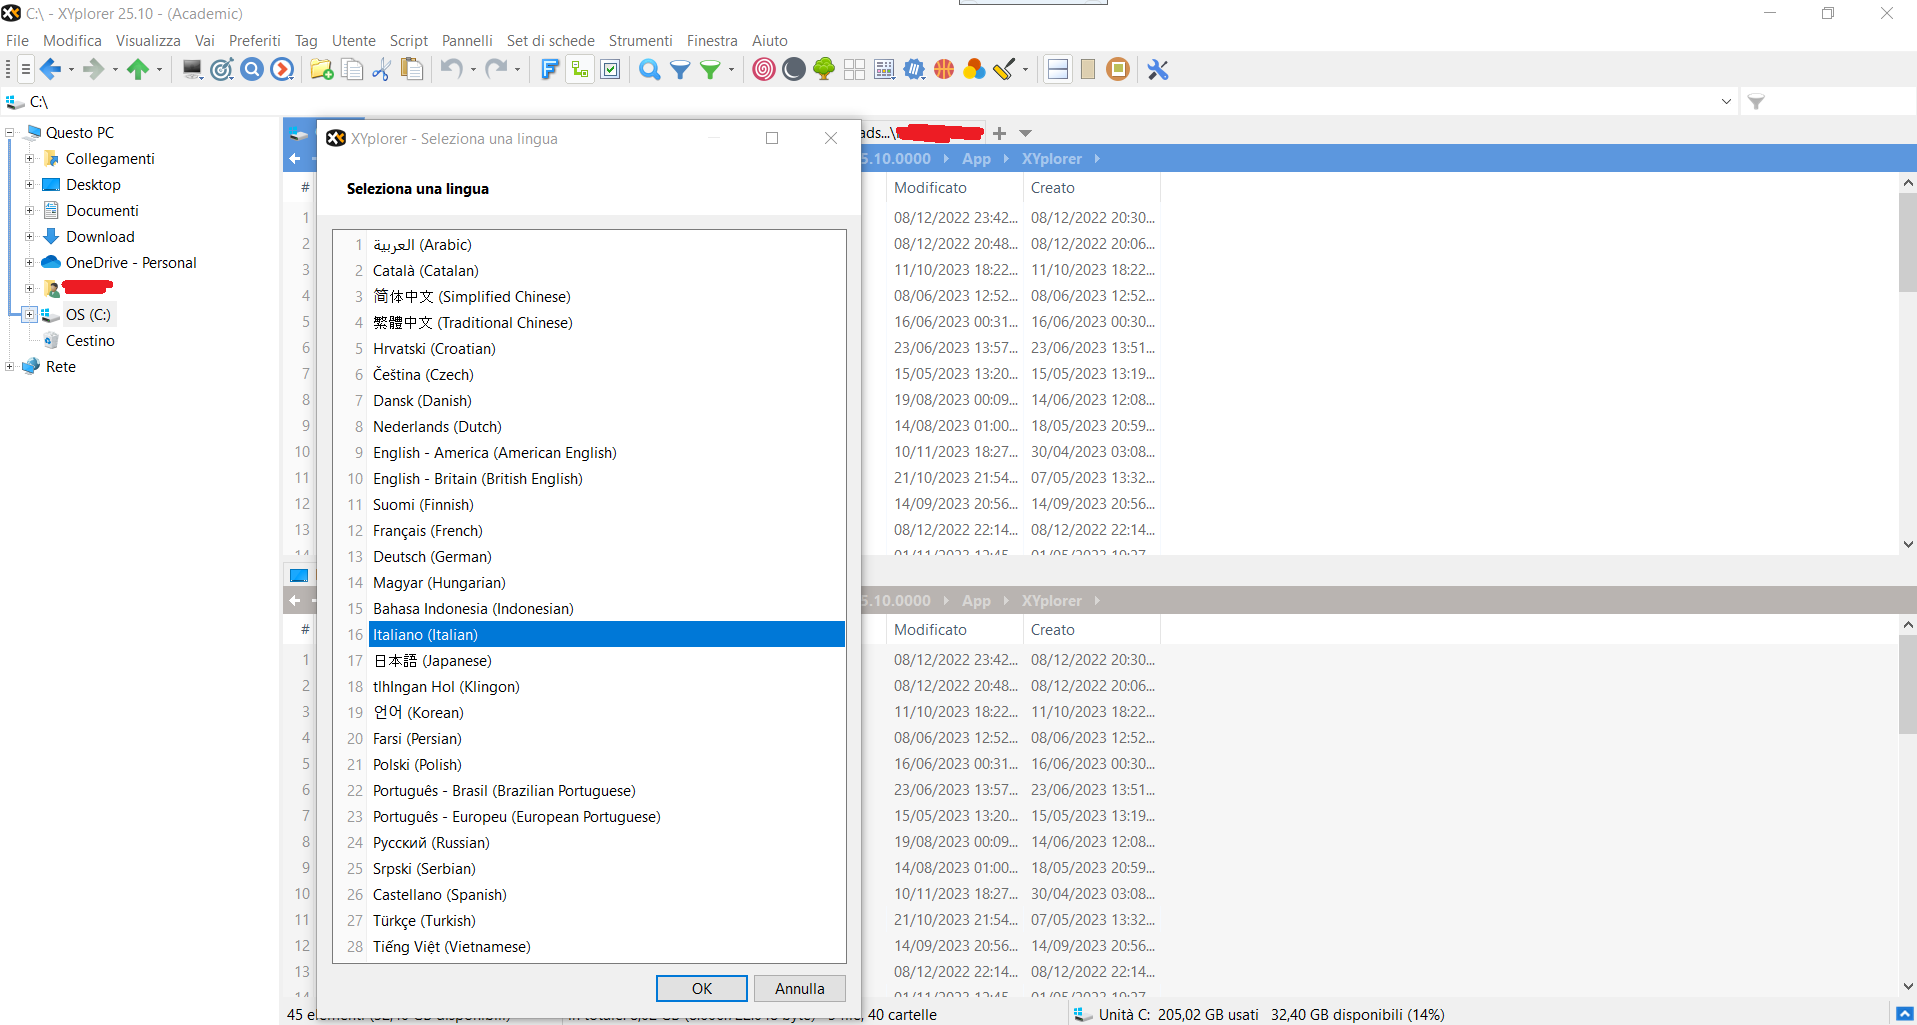Open the Visualizza menu
This screenshot has height=1025, width=1917.
point(148,41)
